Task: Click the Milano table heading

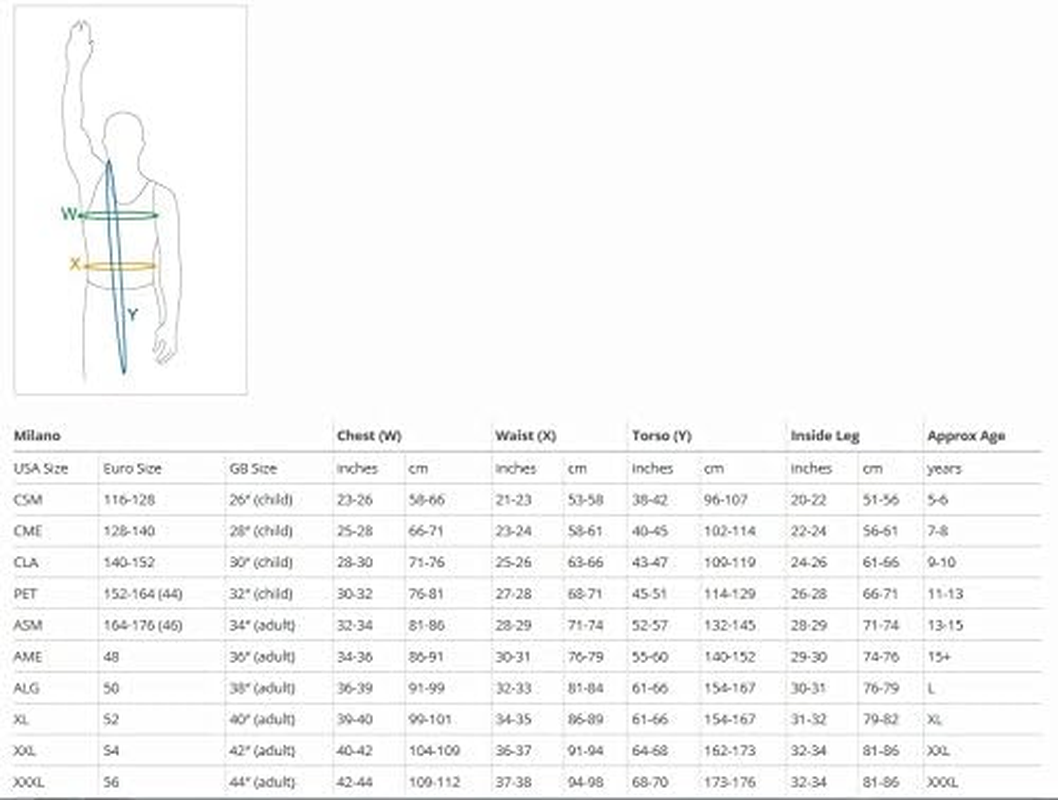Action: (37, 436)
